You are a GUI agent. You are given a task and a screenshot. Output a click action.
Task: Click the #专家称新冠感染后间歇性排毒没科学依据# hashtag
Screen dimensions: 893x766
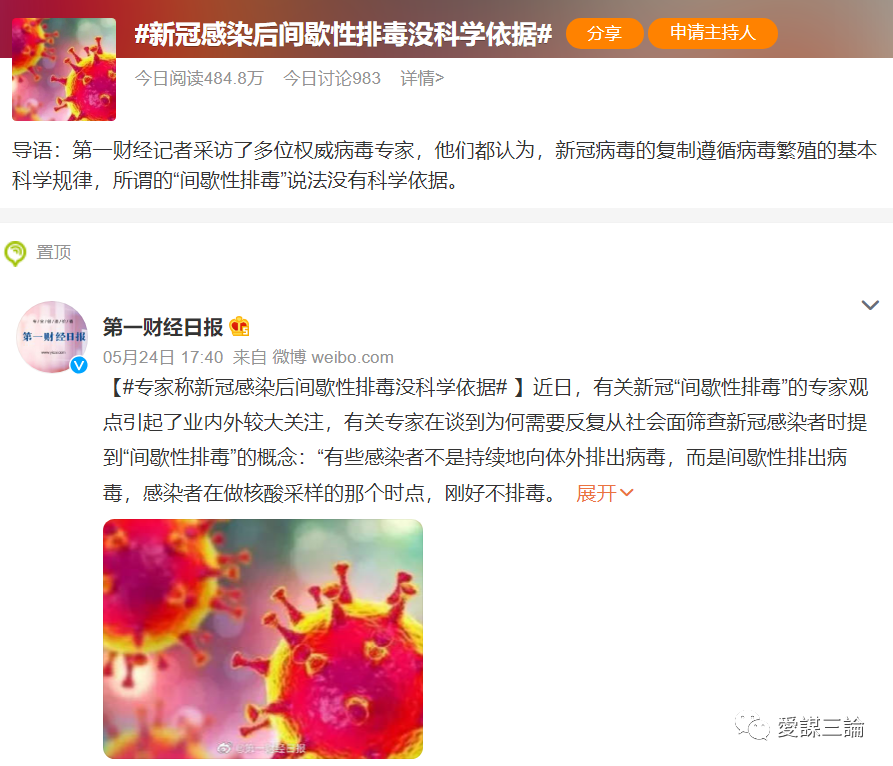point(314,388)
